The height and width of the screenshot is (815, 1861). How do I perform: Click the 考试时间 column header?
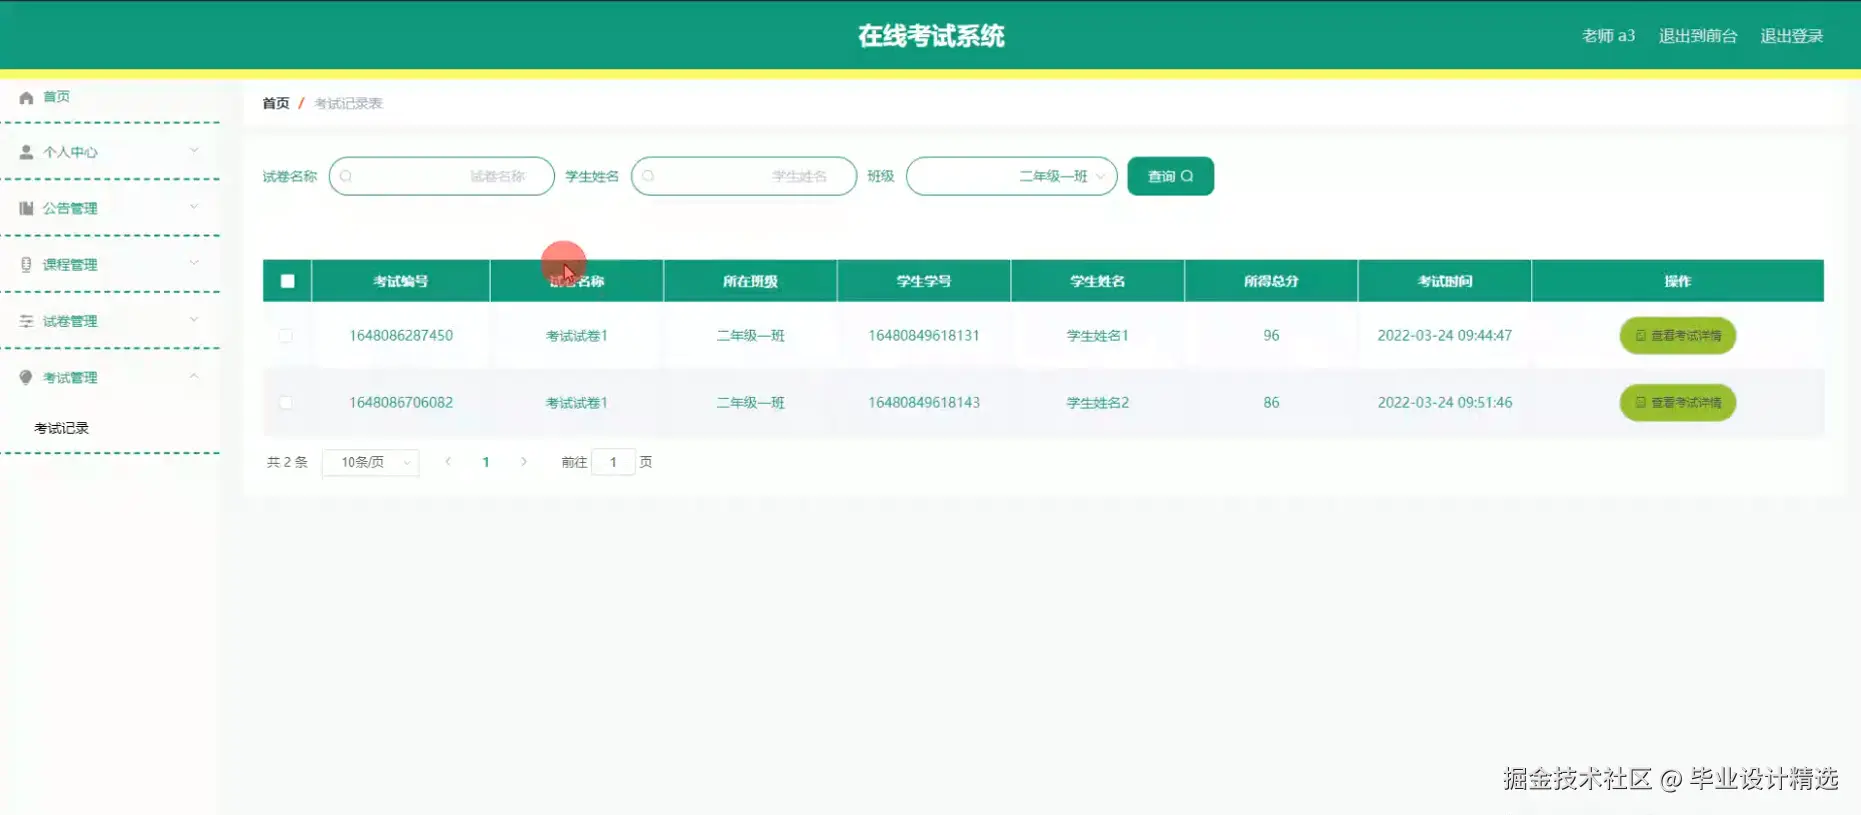coord(1445,281)
